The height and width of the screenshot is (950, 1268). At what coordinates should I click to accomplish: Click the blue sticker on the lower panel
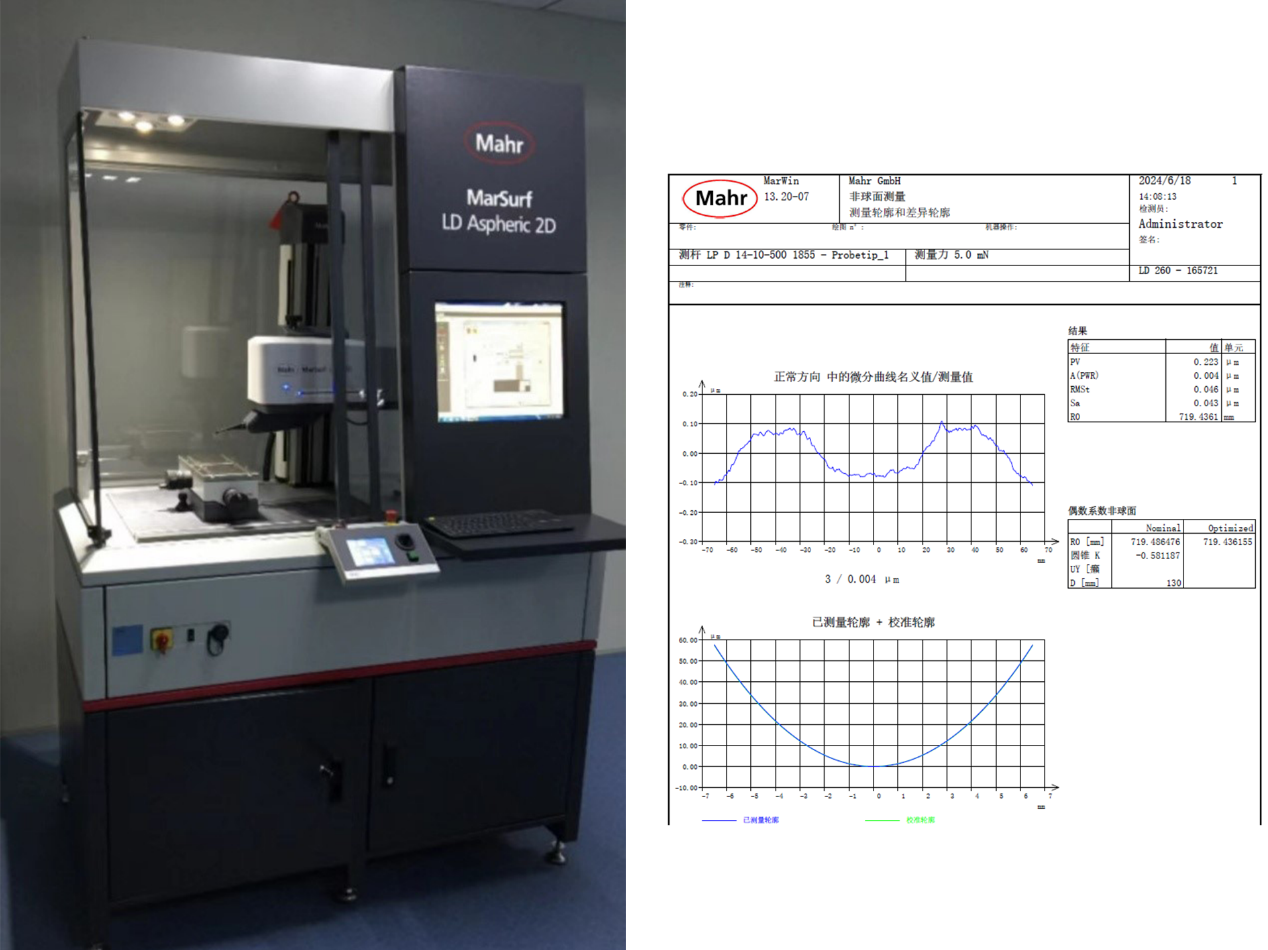point(127,640)
